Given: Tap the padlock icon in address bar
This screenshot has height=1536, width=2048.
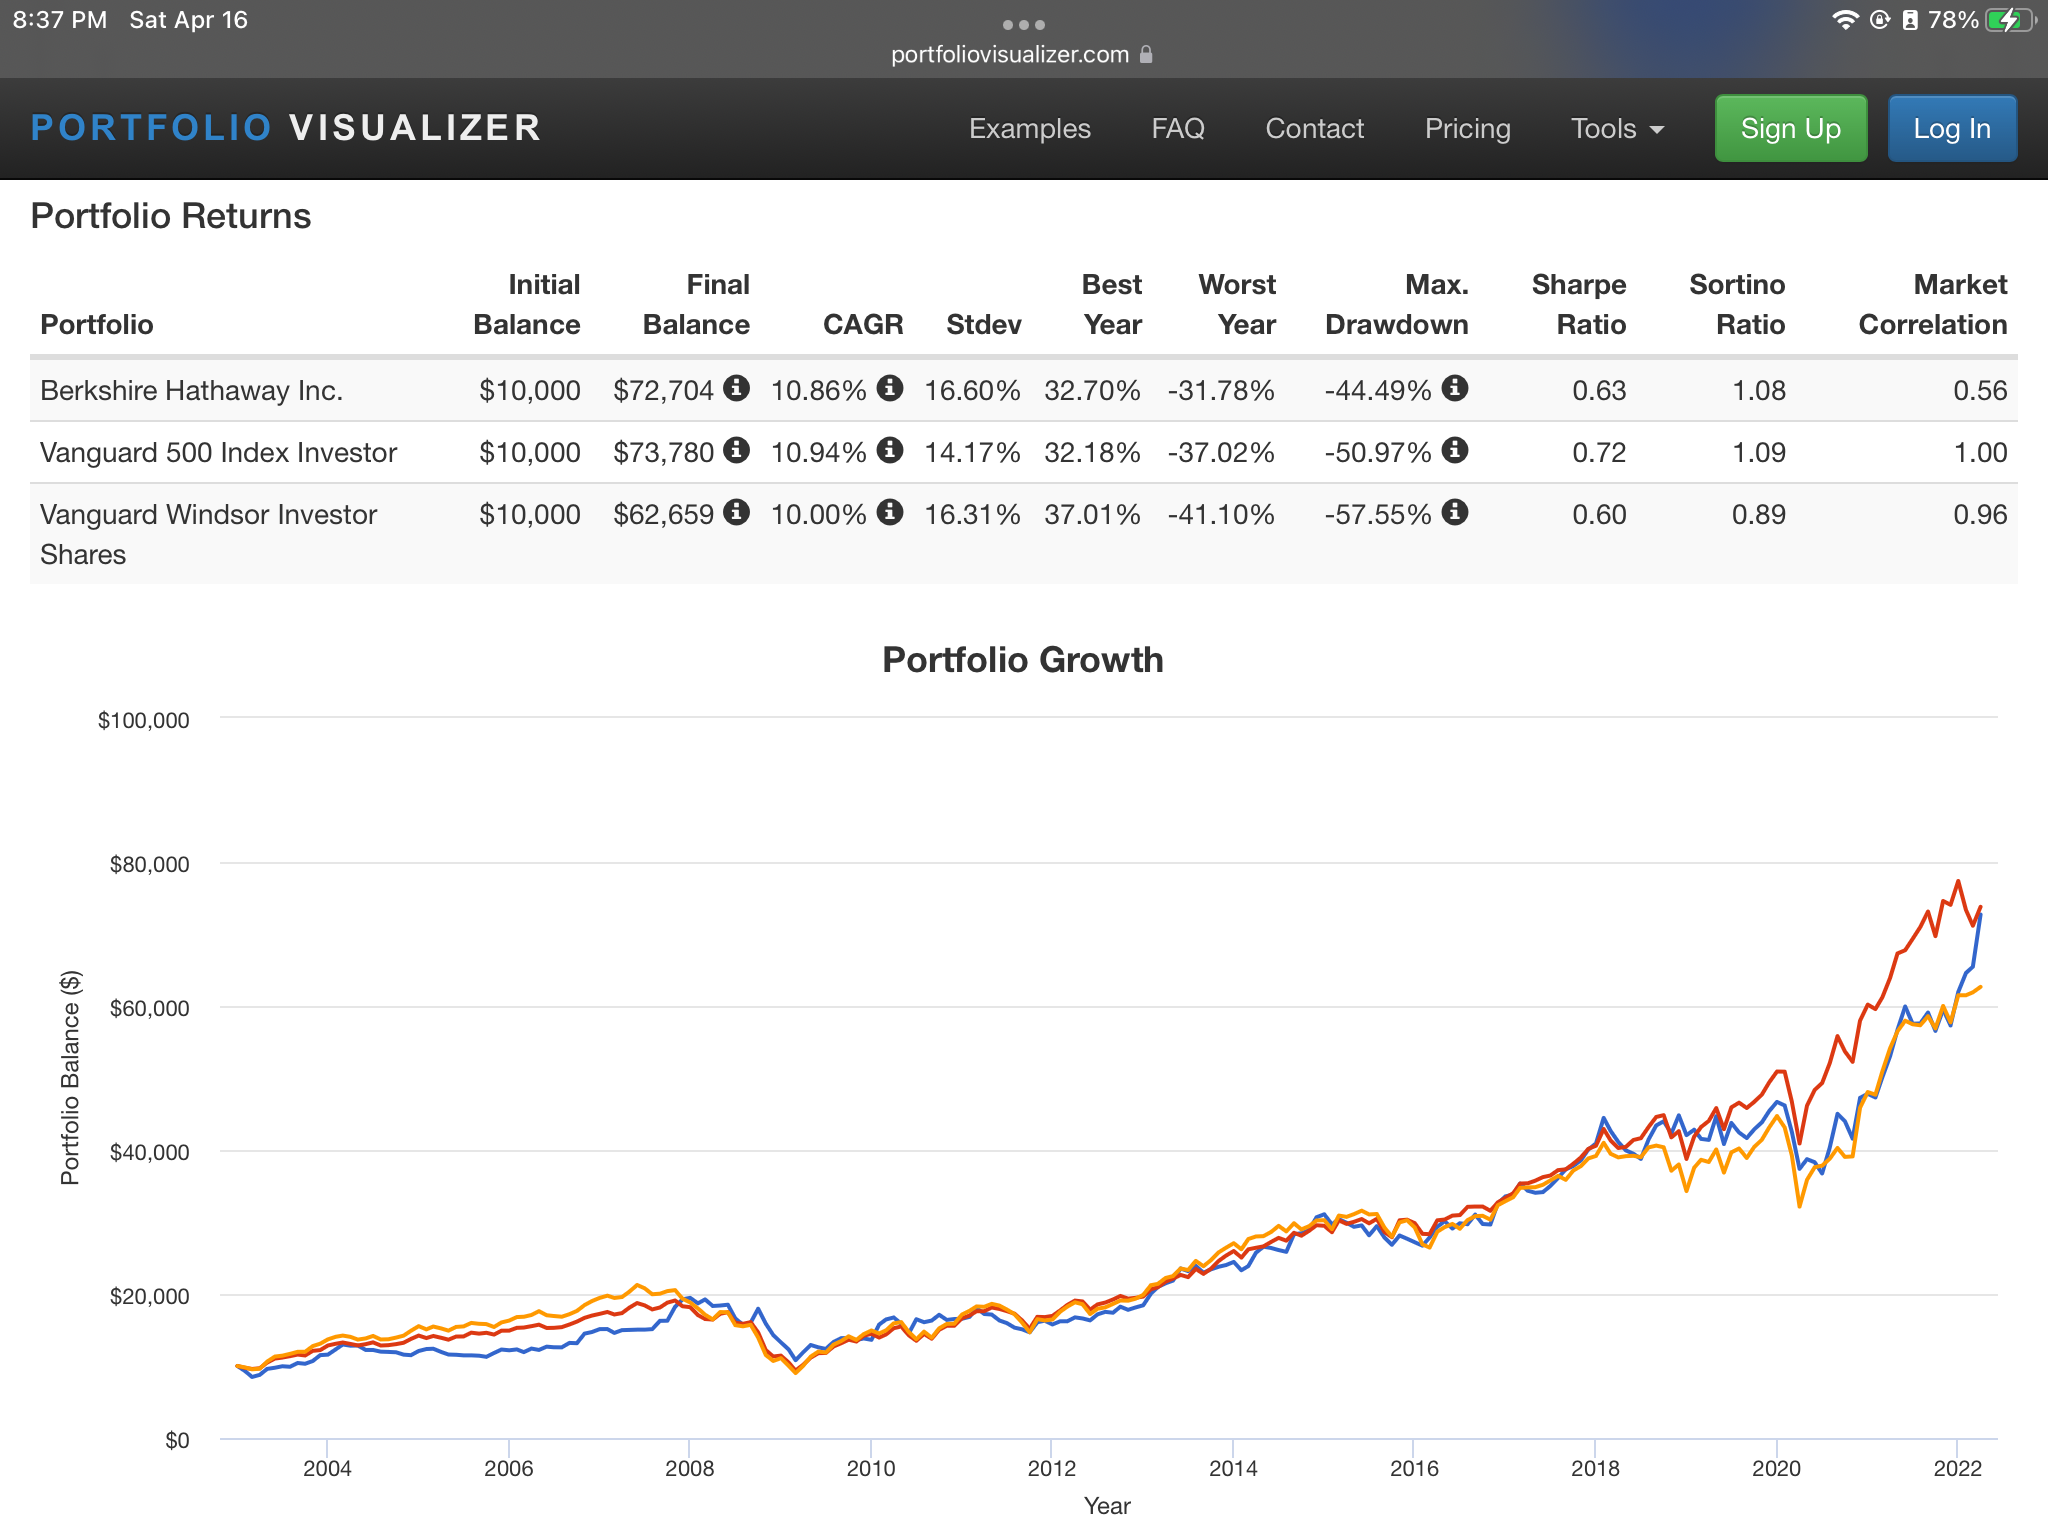Looking at the screenshot, I should click(x=1146, y=54).
